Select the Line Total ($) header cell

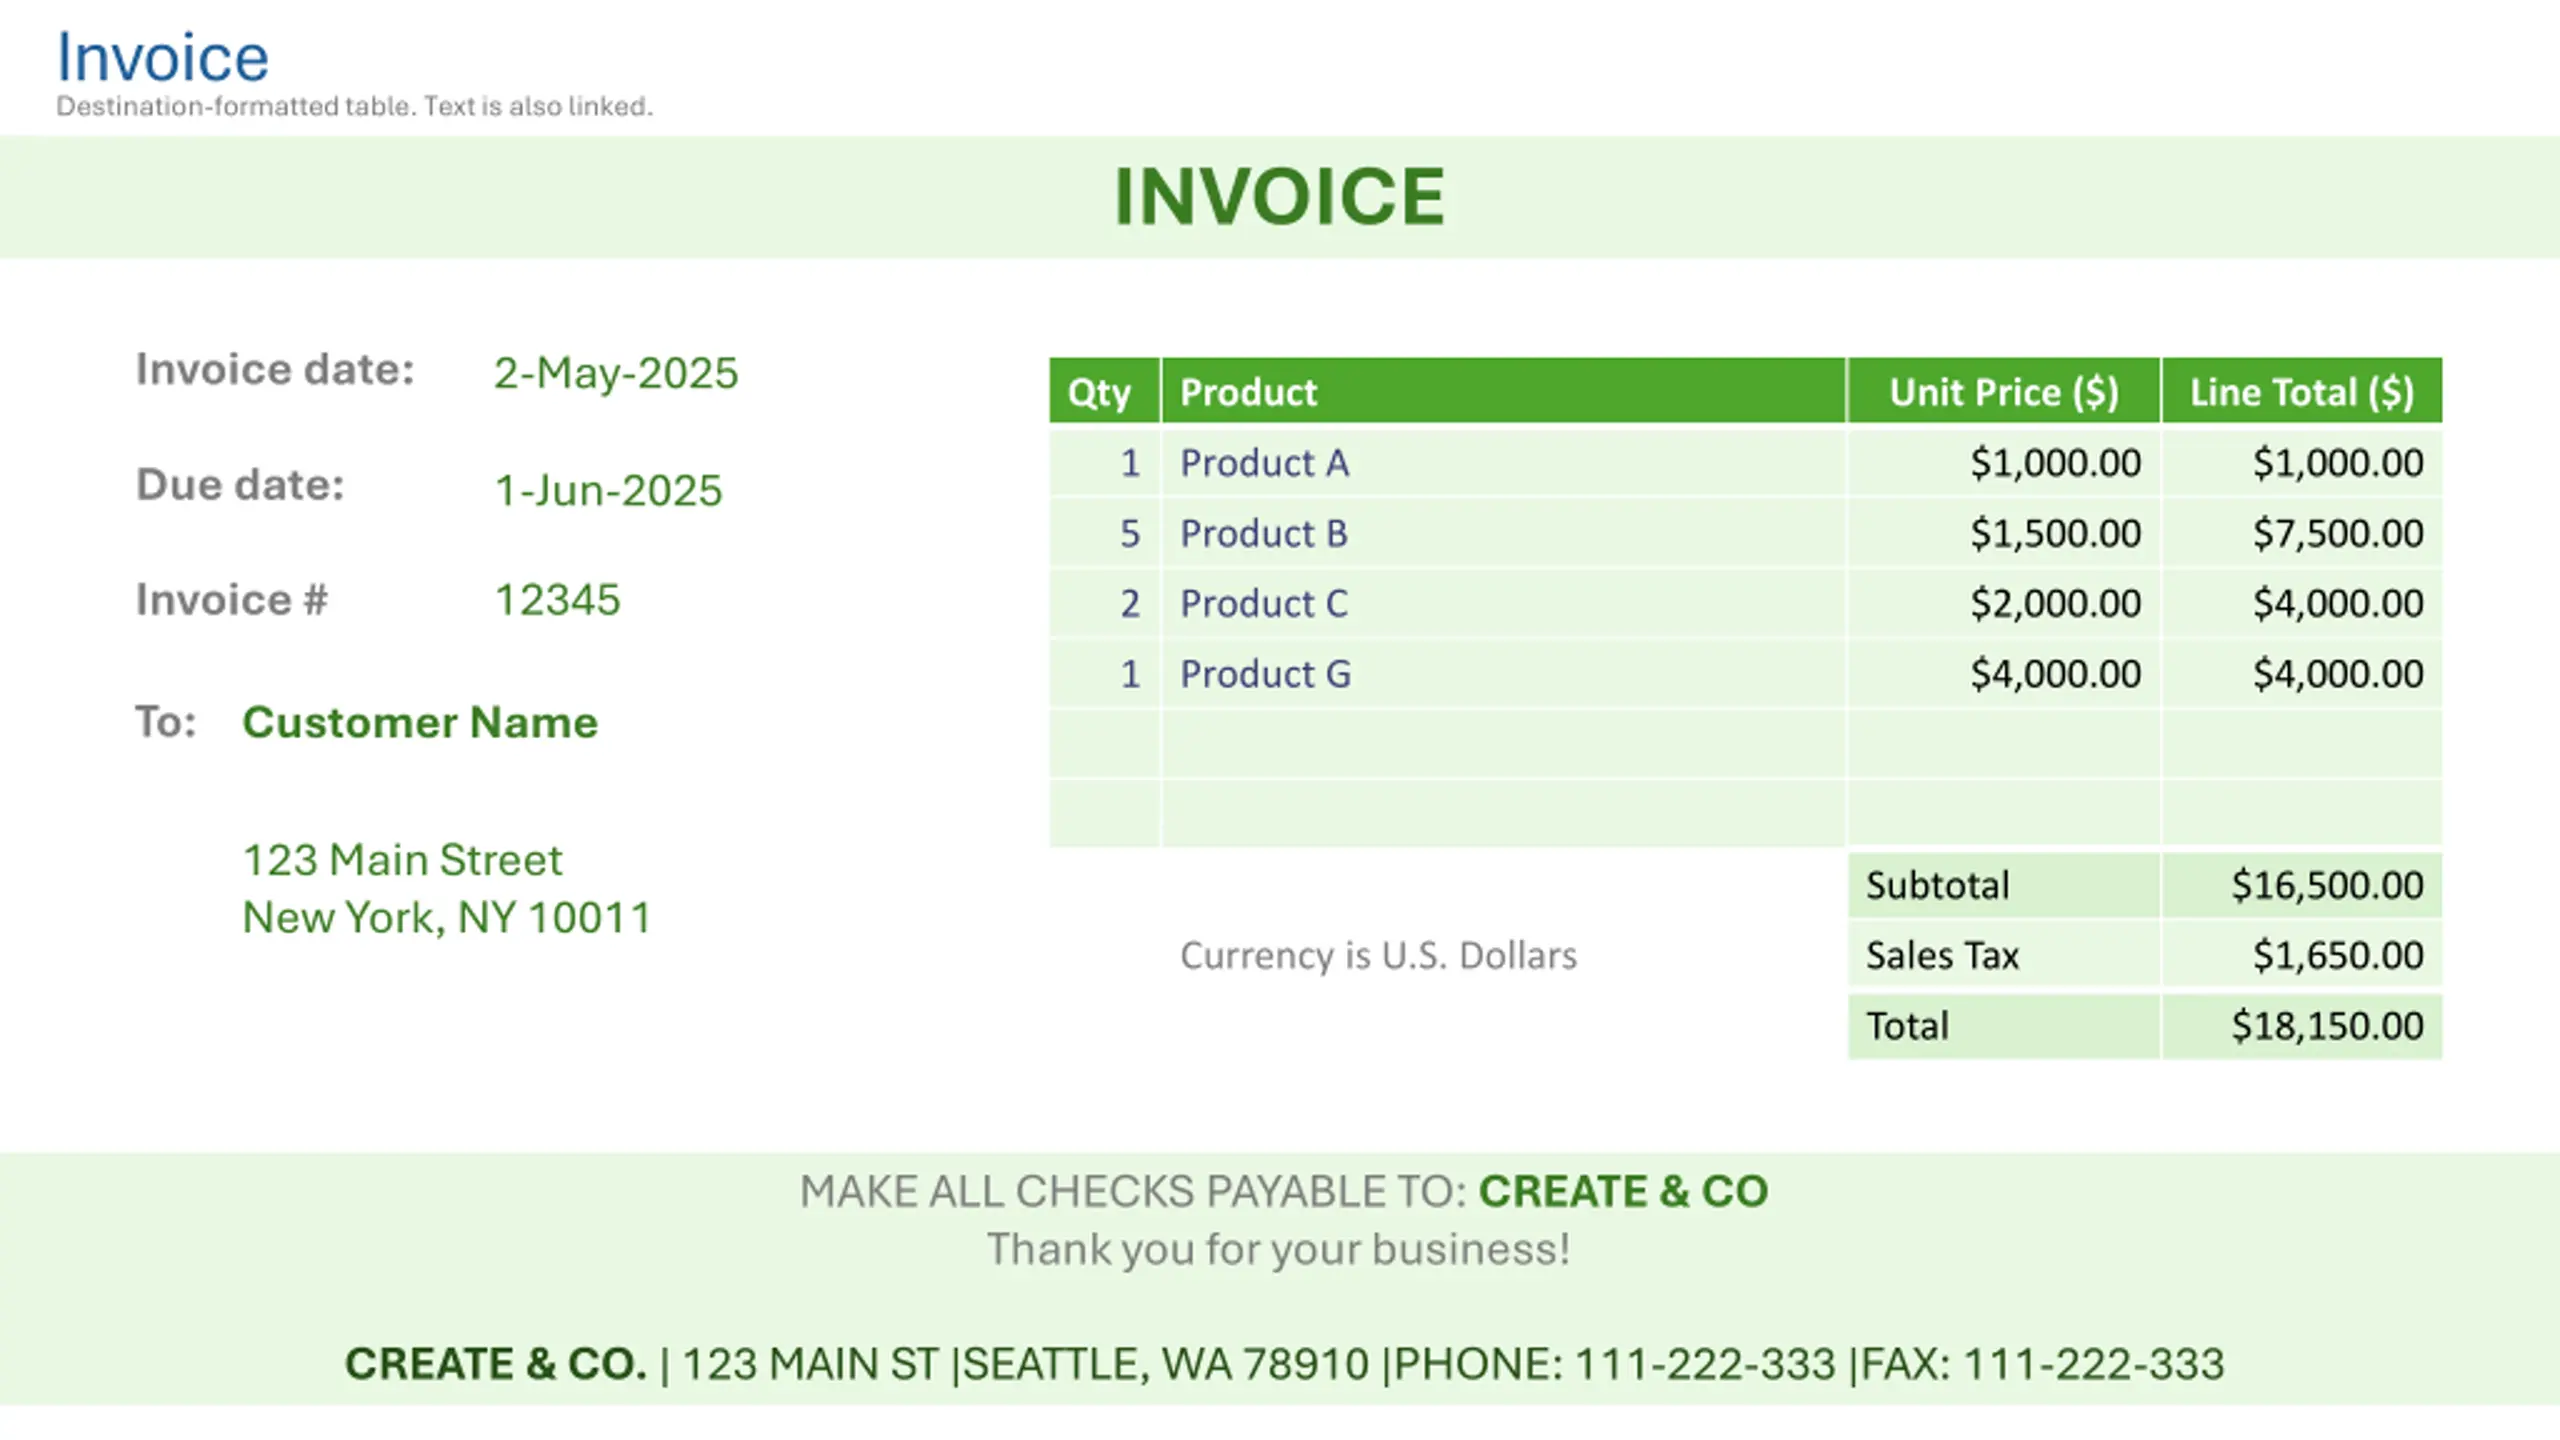2302,391
